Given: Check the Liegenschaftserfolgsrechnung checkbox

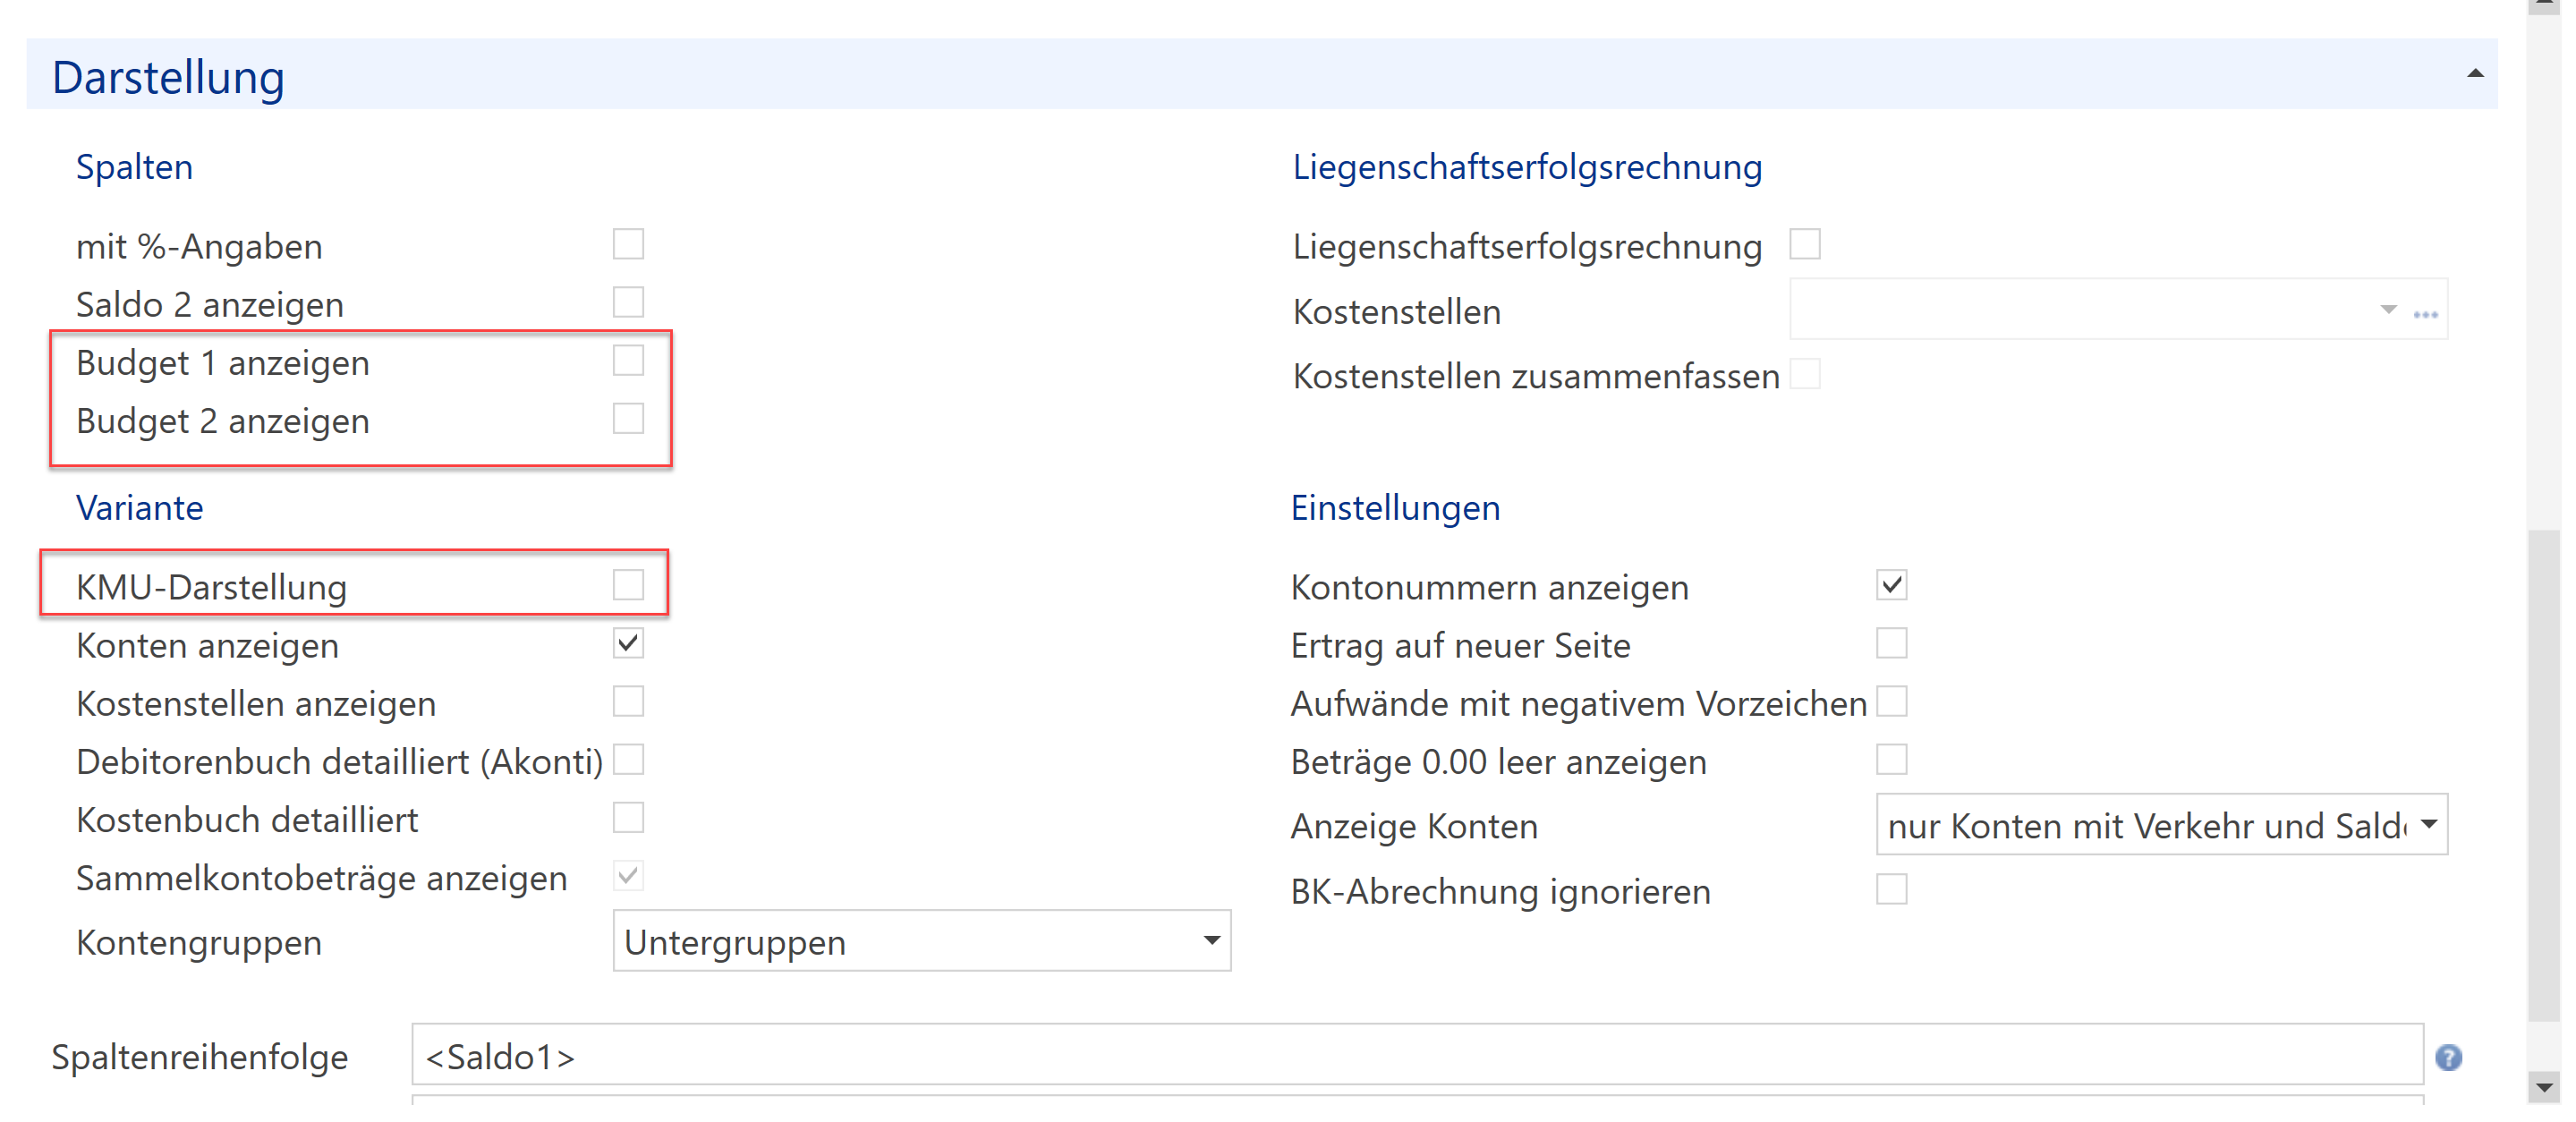Looking at the screenshot, I should [x=1804, y=244].
